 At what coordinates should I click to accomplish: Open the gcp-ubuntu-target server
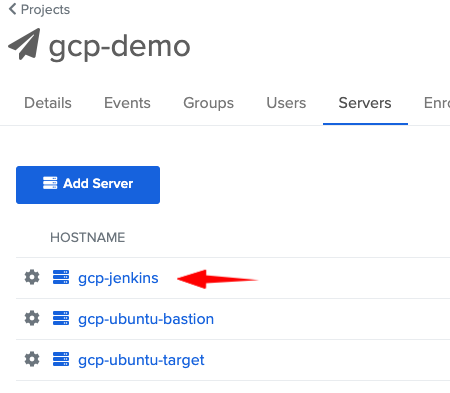click(141, 360)
